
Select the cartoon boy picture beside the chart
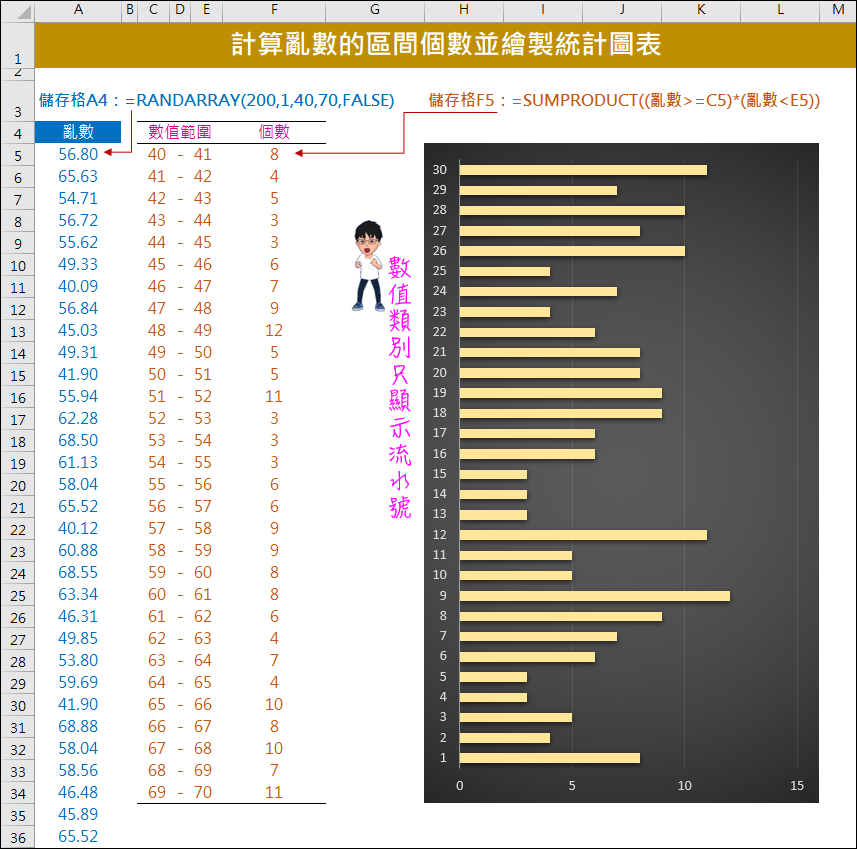[368, 266]
